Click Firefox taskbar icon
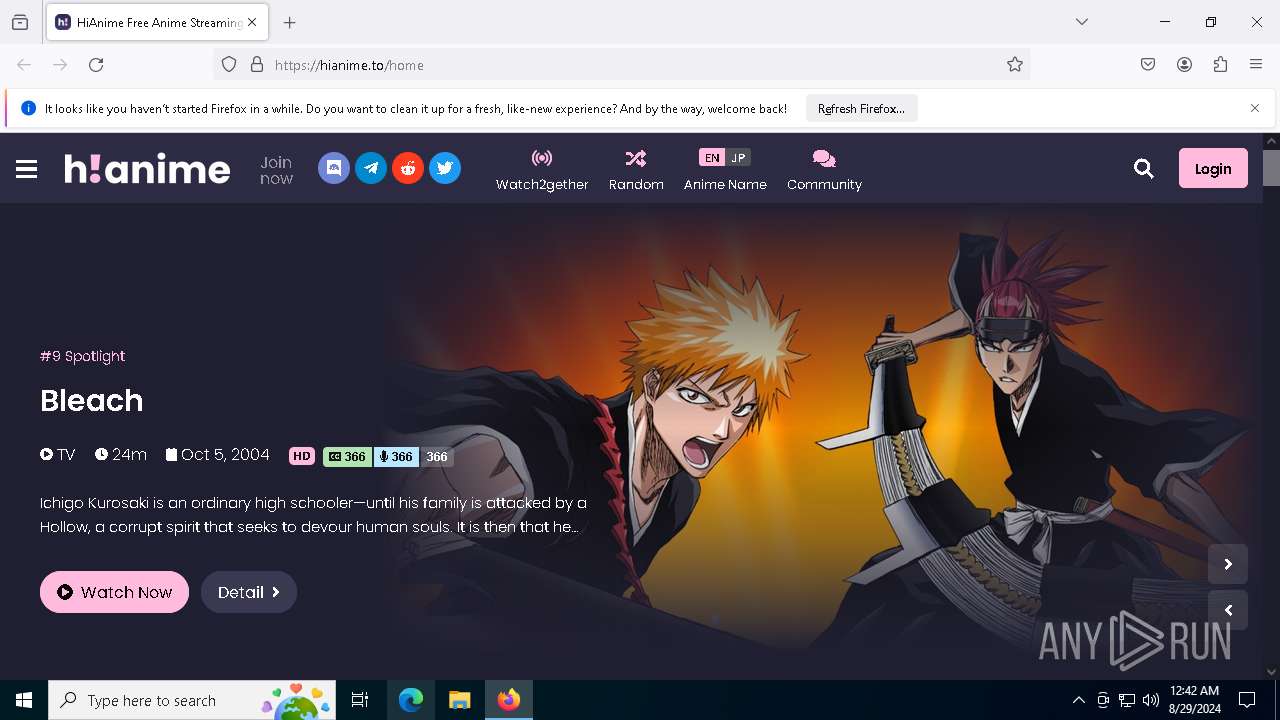1280x720 pixels. pos(509,700)
